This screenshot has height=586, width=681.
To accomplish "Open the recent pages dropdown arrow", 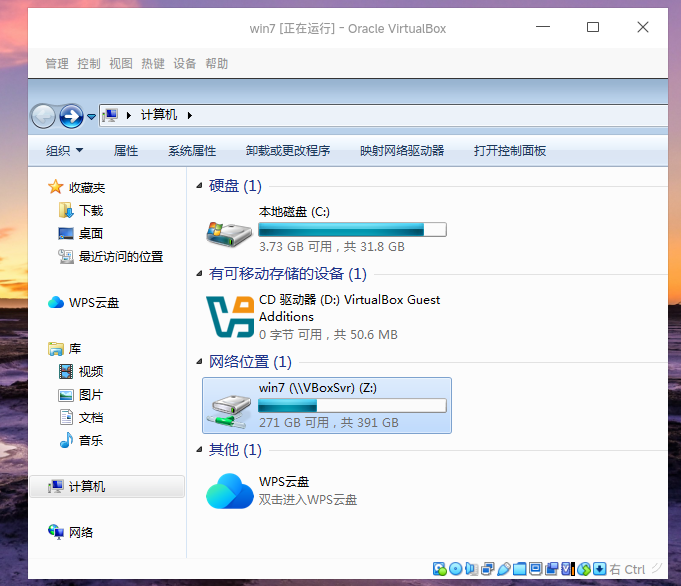I will pyautogui.click(x=91, y=116).
